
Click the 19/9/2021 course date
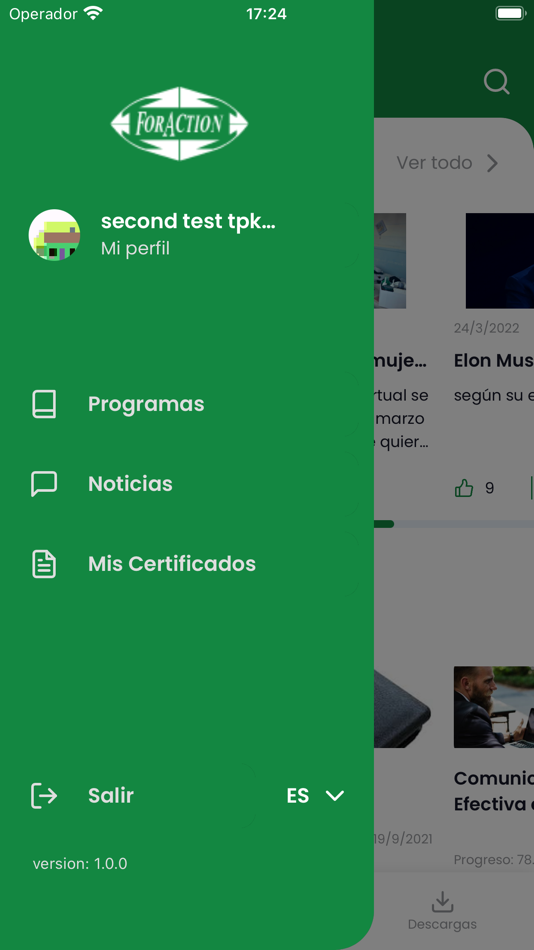coord(403,839)
